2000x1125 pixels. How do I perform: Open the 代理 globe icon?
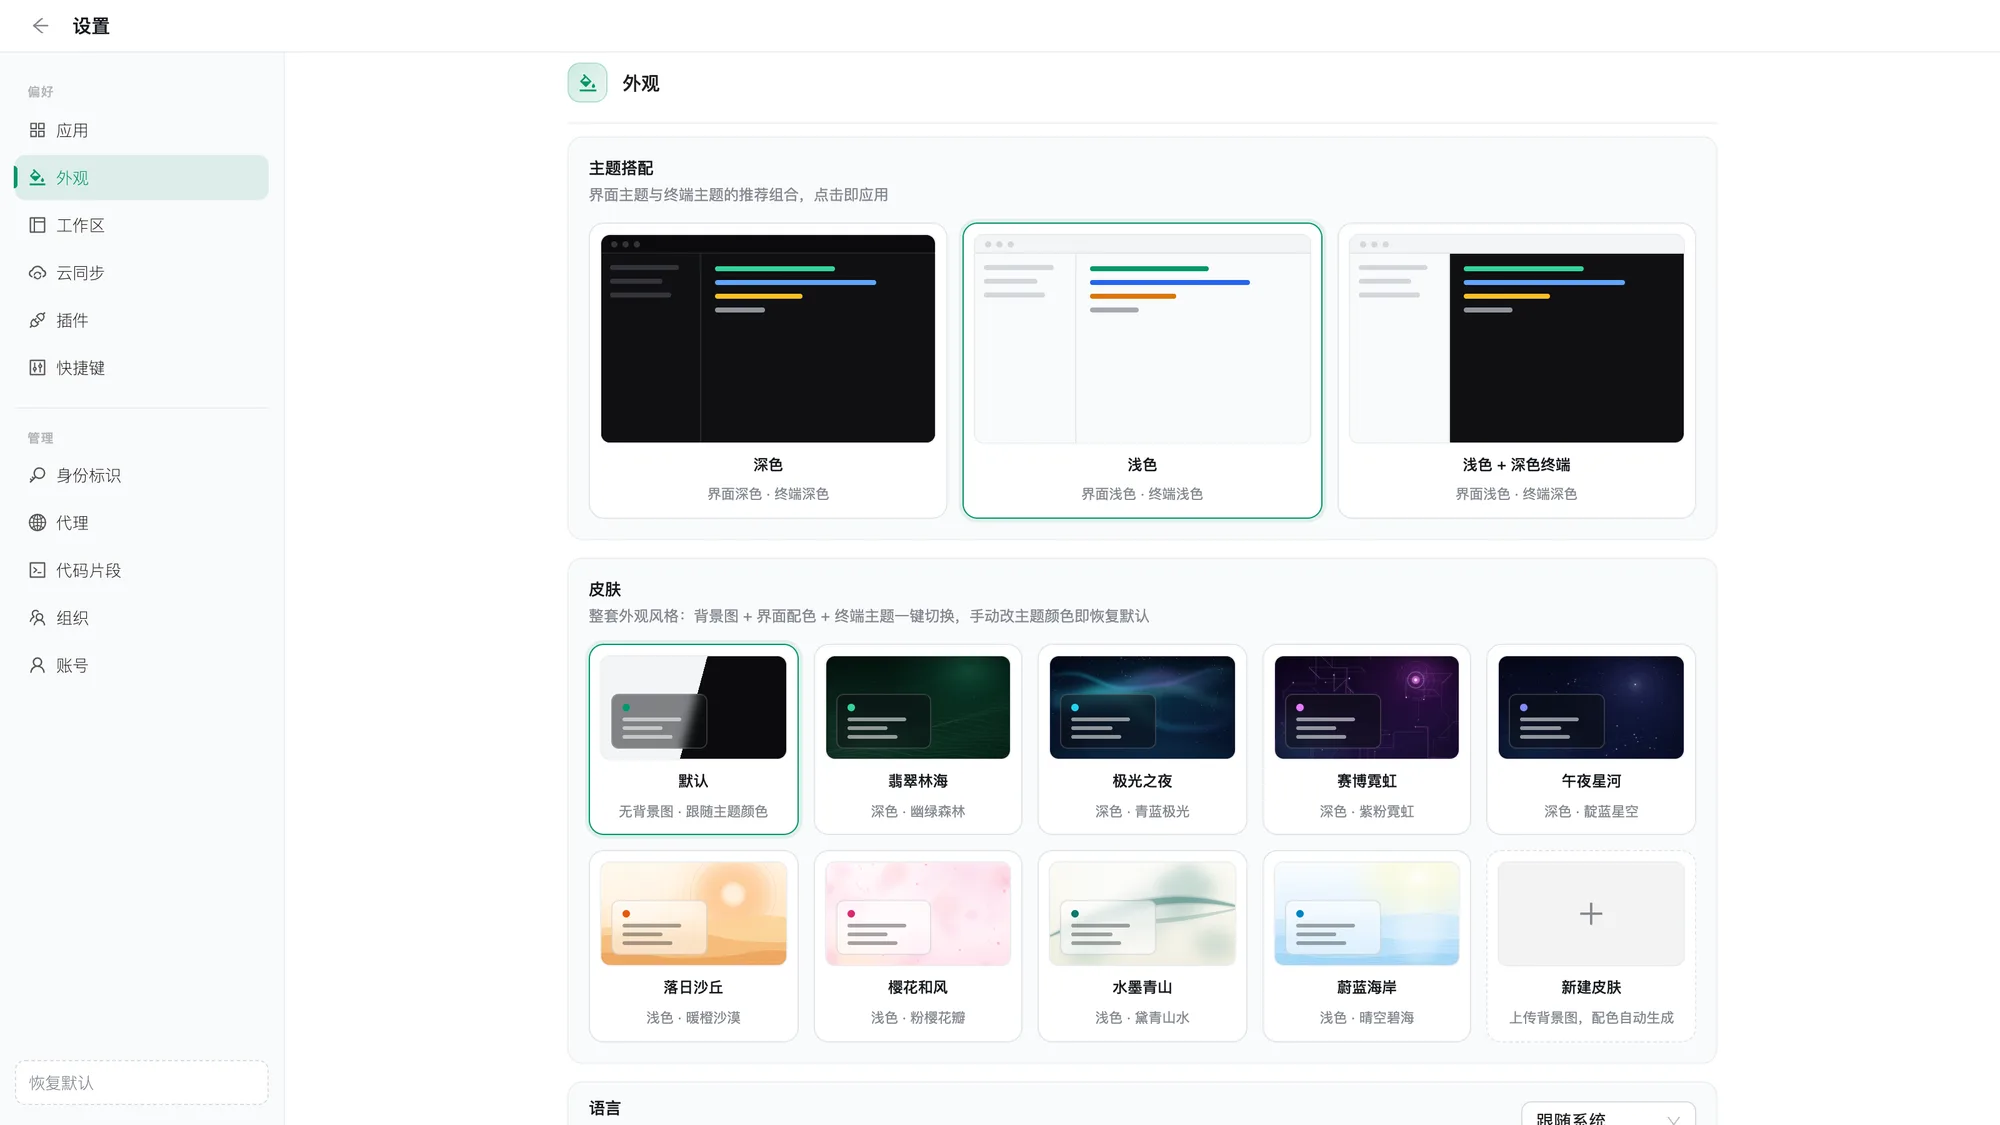coord(37,523)
